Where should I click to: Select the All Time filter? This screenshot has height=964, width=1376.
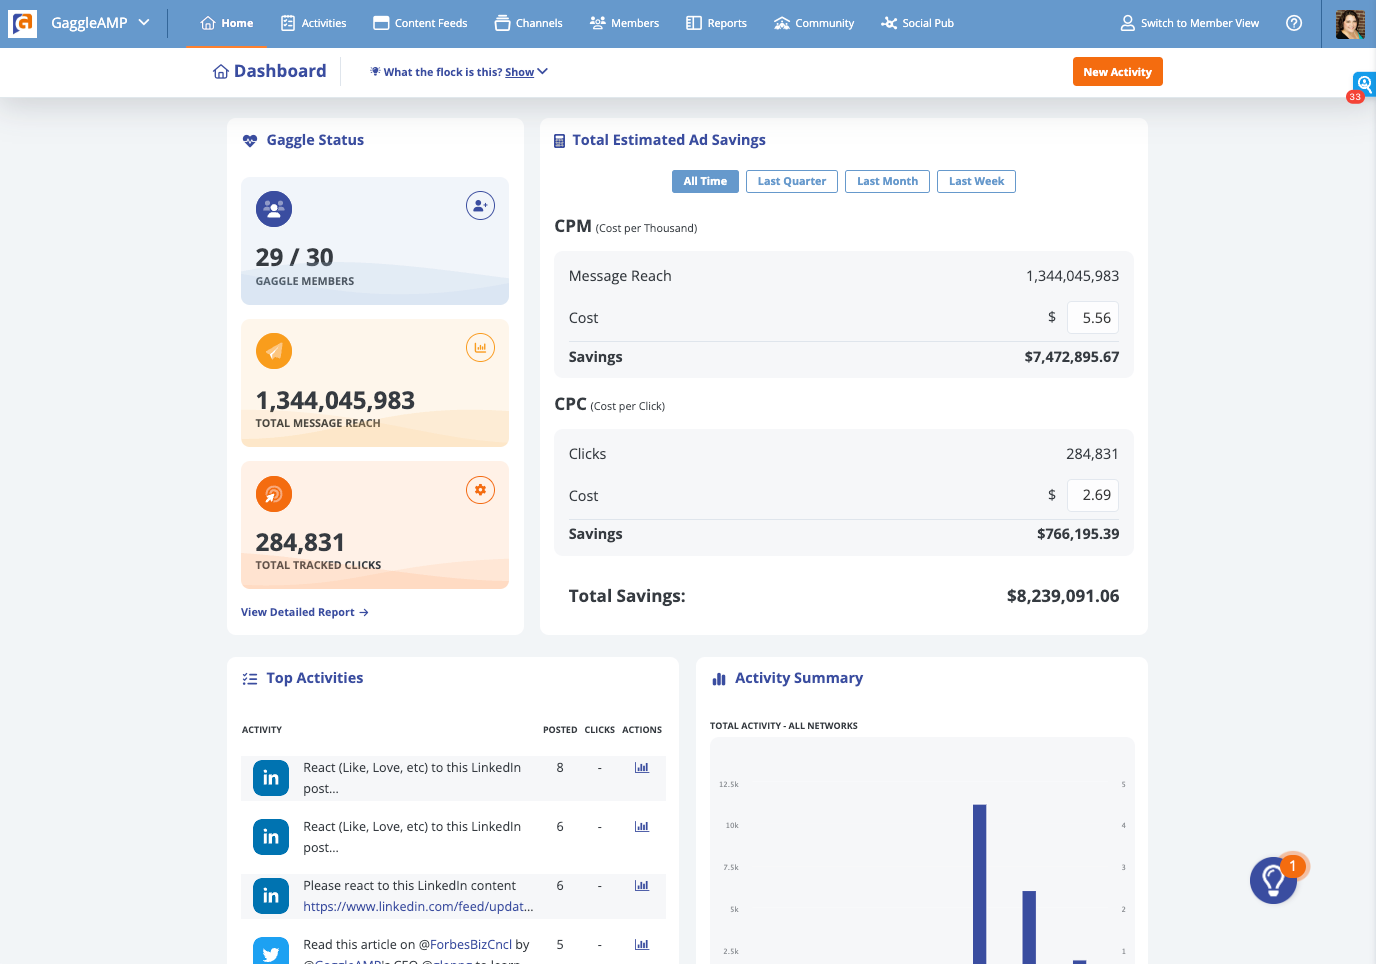click(x=705, y=181)
